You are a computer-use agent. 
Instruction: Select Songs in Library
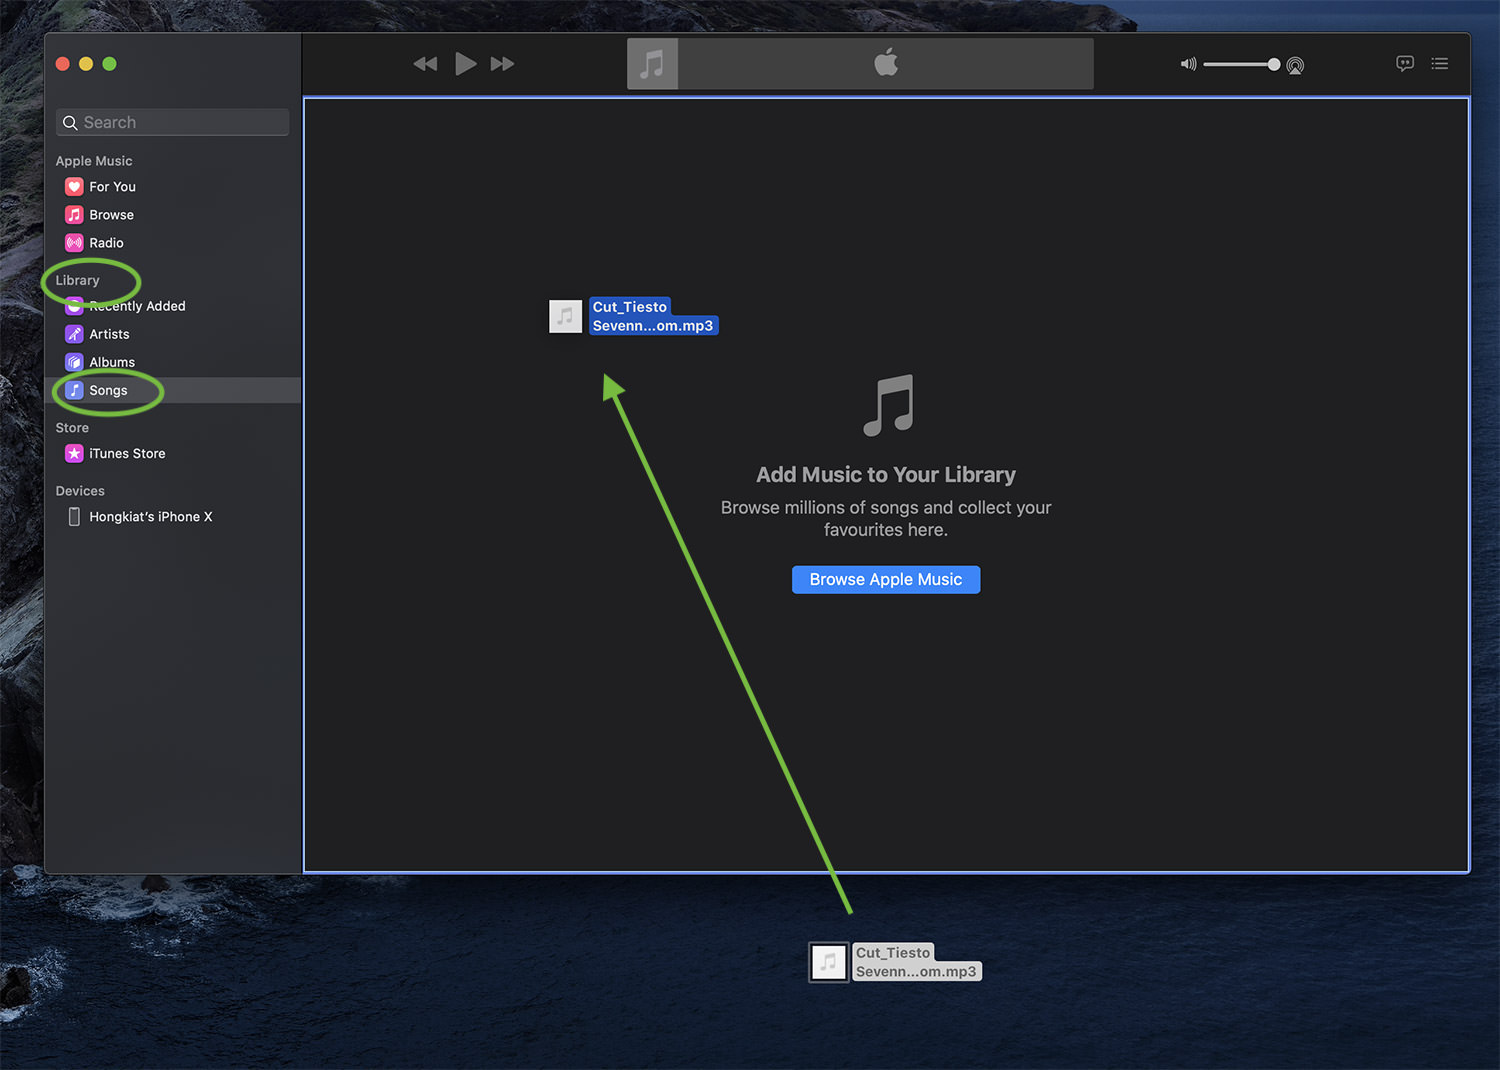172,390
